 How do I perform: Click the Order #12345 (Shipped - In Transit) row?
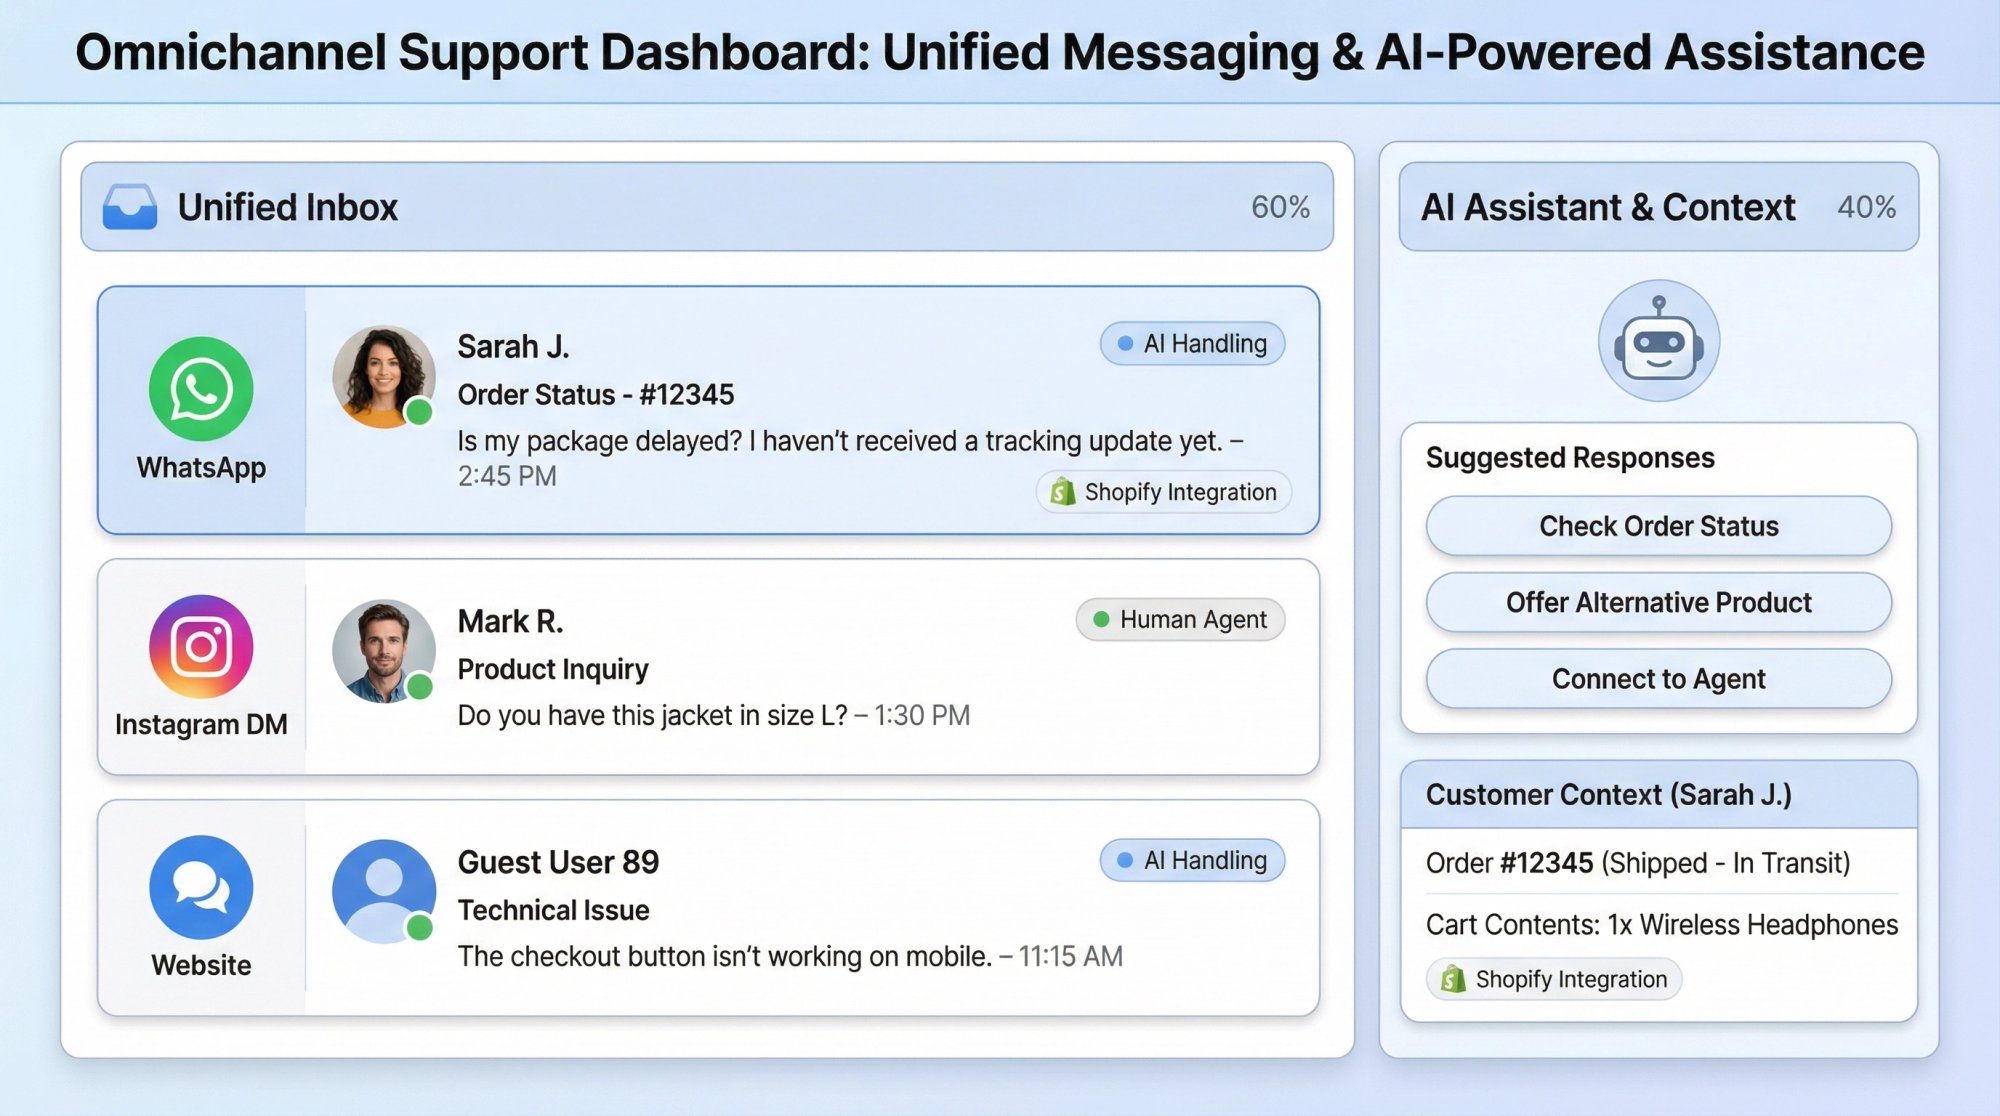tap(1638, 863)
